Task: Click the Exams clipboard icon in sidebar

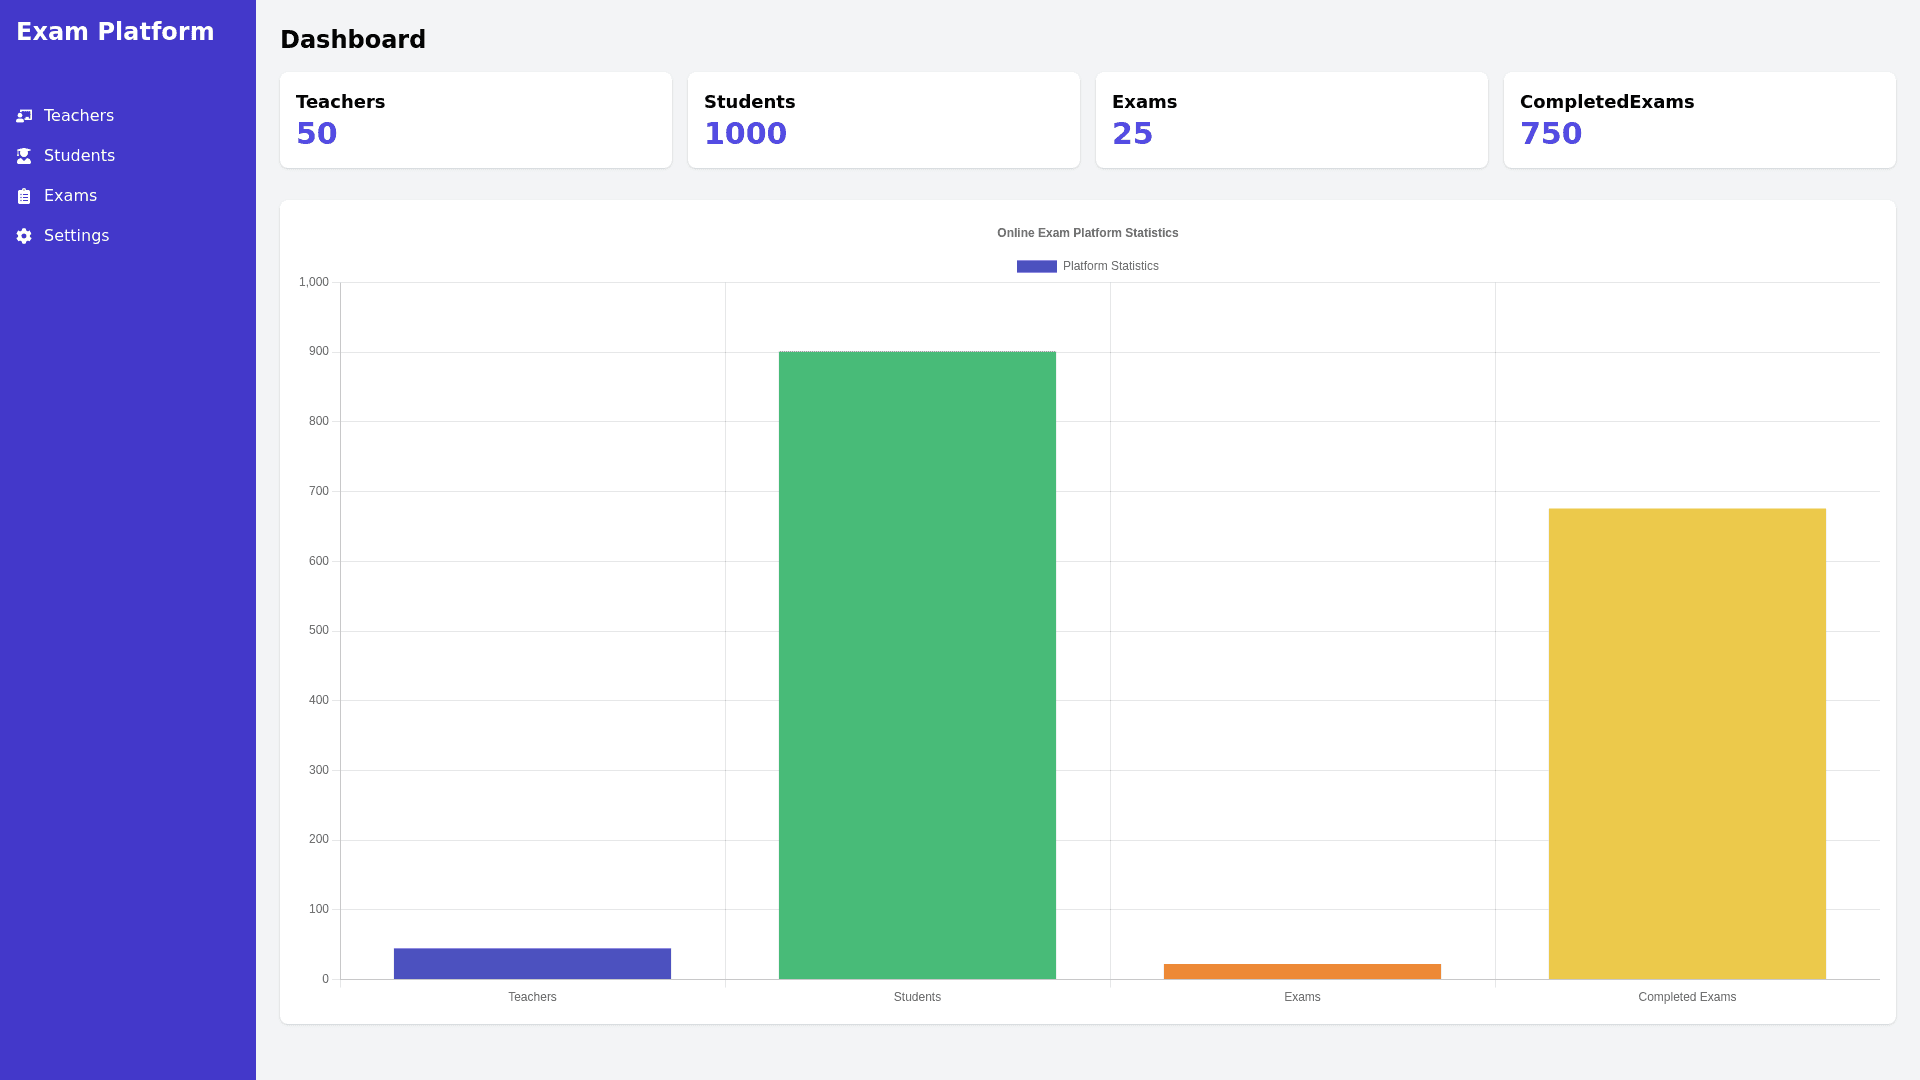Action: [x=24, y=196]
